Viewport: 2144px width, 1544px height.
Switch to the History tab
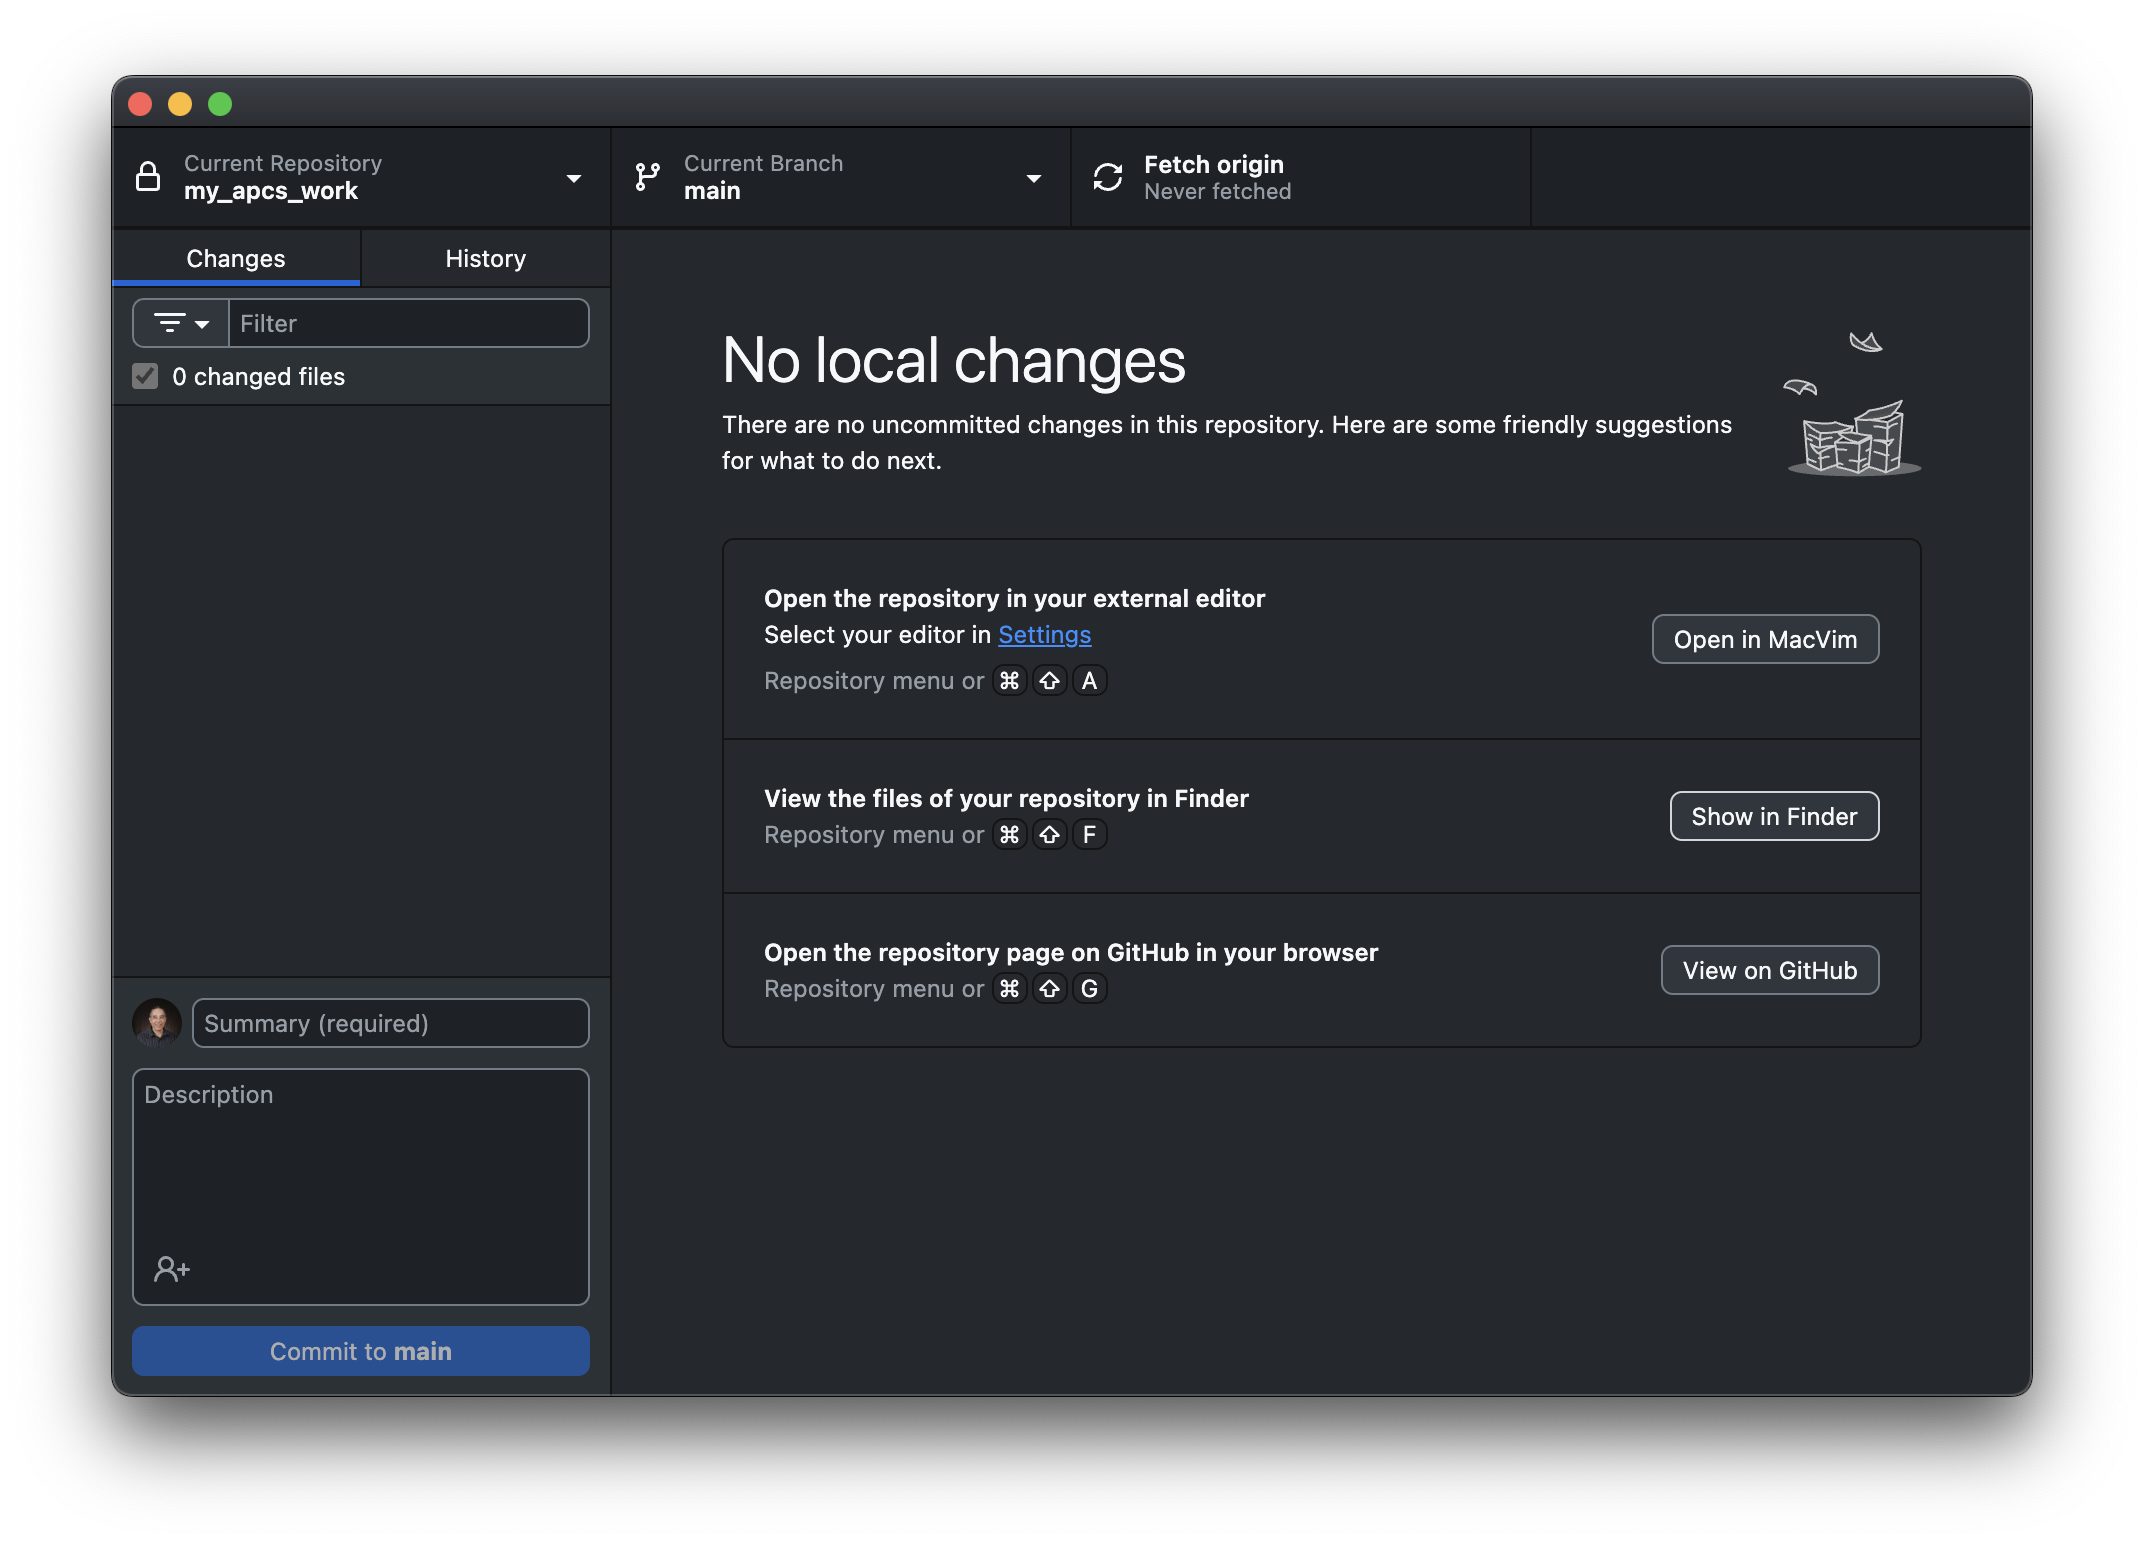tap(485, 258)
